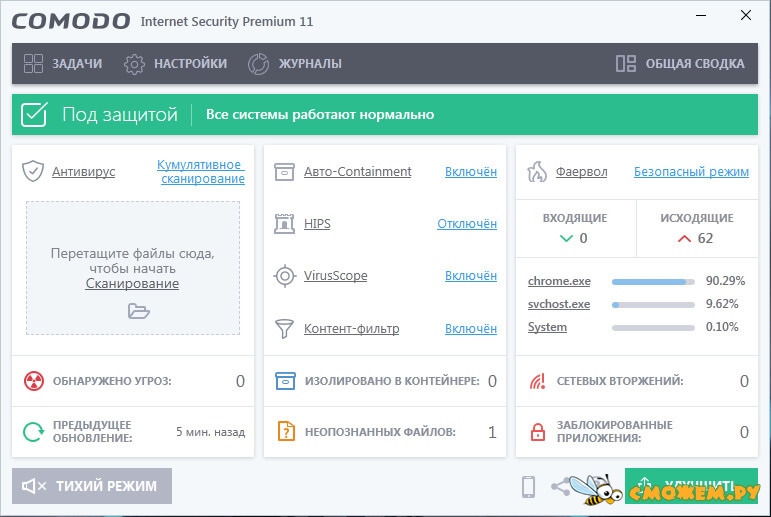Open ЖУРНАЛЫ logs
The width and height of the screenshot is (771, 517).
click(295, 63)
